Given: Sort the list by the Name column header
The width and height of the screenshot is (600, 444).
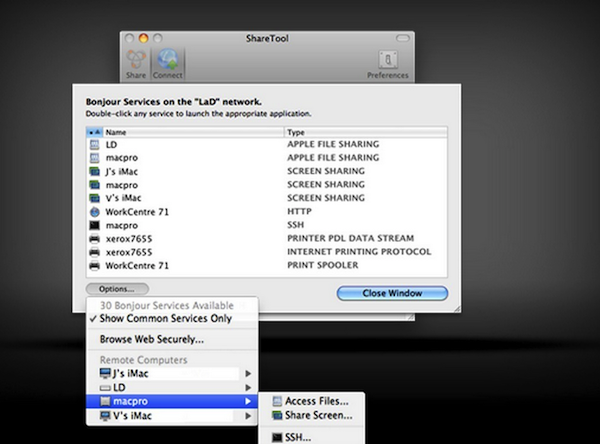Looking at the screenshot, I should (x=190, y=132).
